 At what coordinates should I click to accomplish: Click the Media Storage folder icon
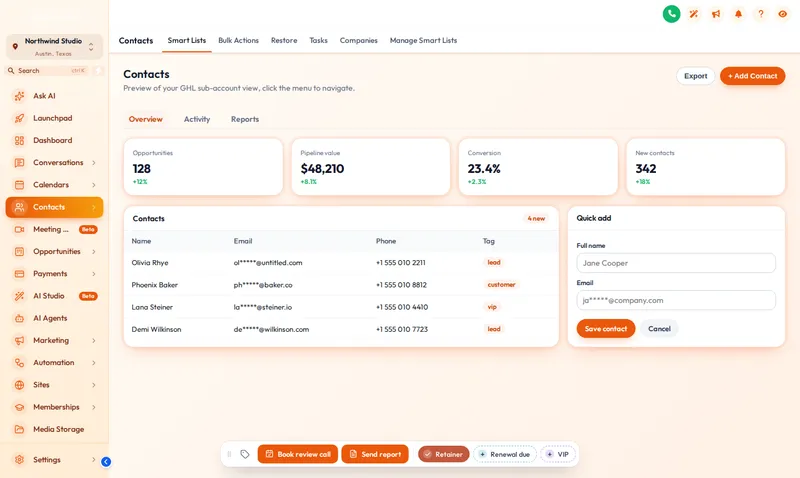(19, 430)
